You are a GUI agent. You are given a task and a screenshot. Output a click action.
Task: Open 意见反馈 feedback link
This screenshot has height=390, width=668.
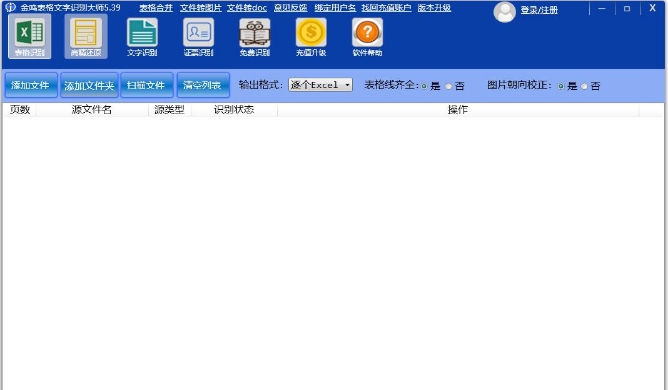coord(291,8)
